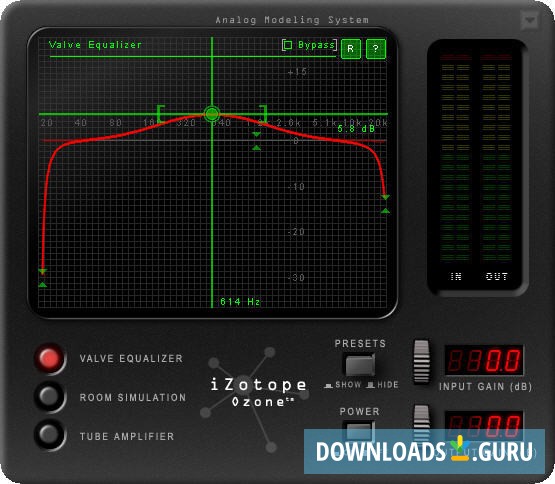This screenshot has width=555, height=484.
Task: Click the 614 Hz frequency readout
Action: [240, 302]
